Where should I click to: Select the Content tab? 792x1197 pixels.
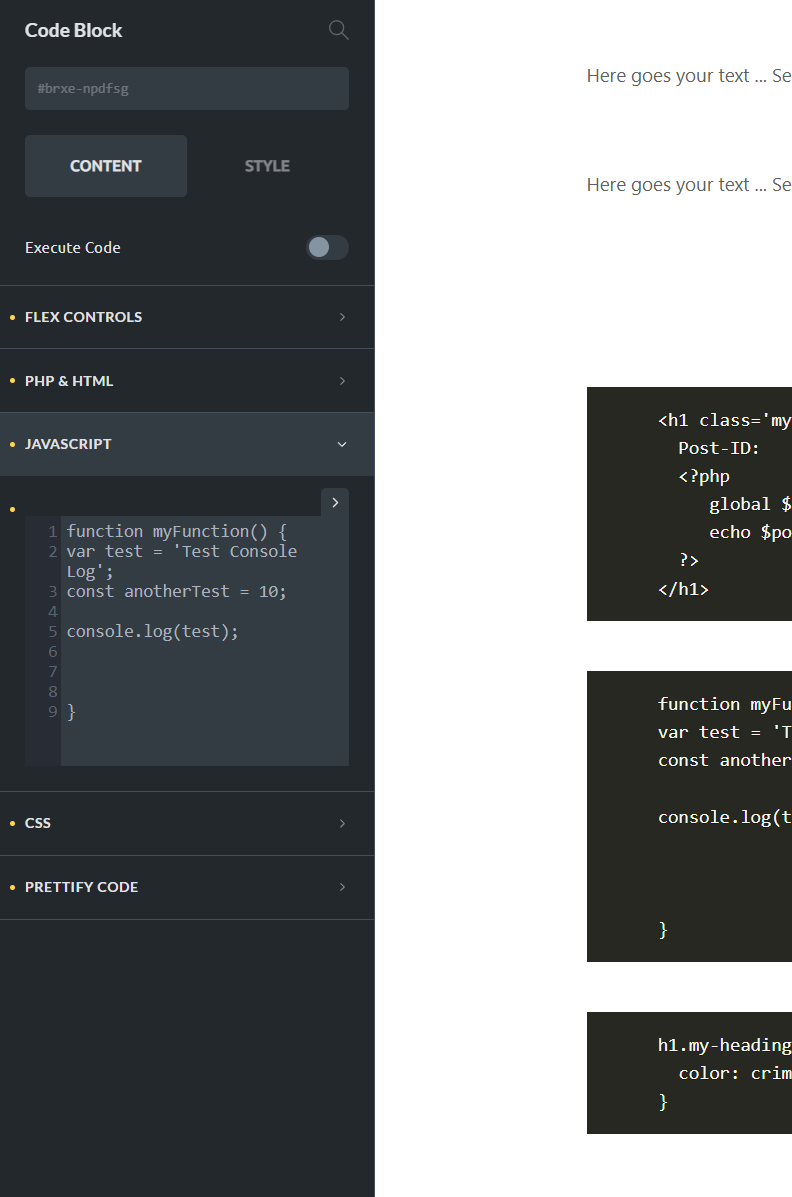click(105, 166)
